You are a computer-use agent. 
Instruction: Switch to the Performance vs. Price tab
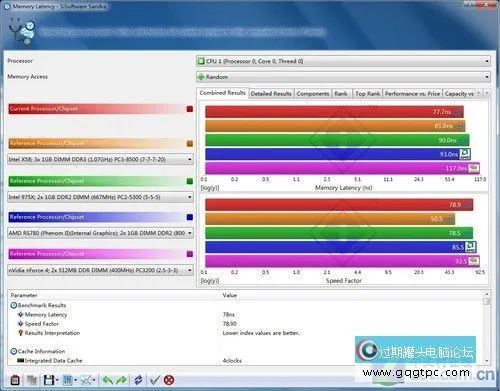point(412,94)
